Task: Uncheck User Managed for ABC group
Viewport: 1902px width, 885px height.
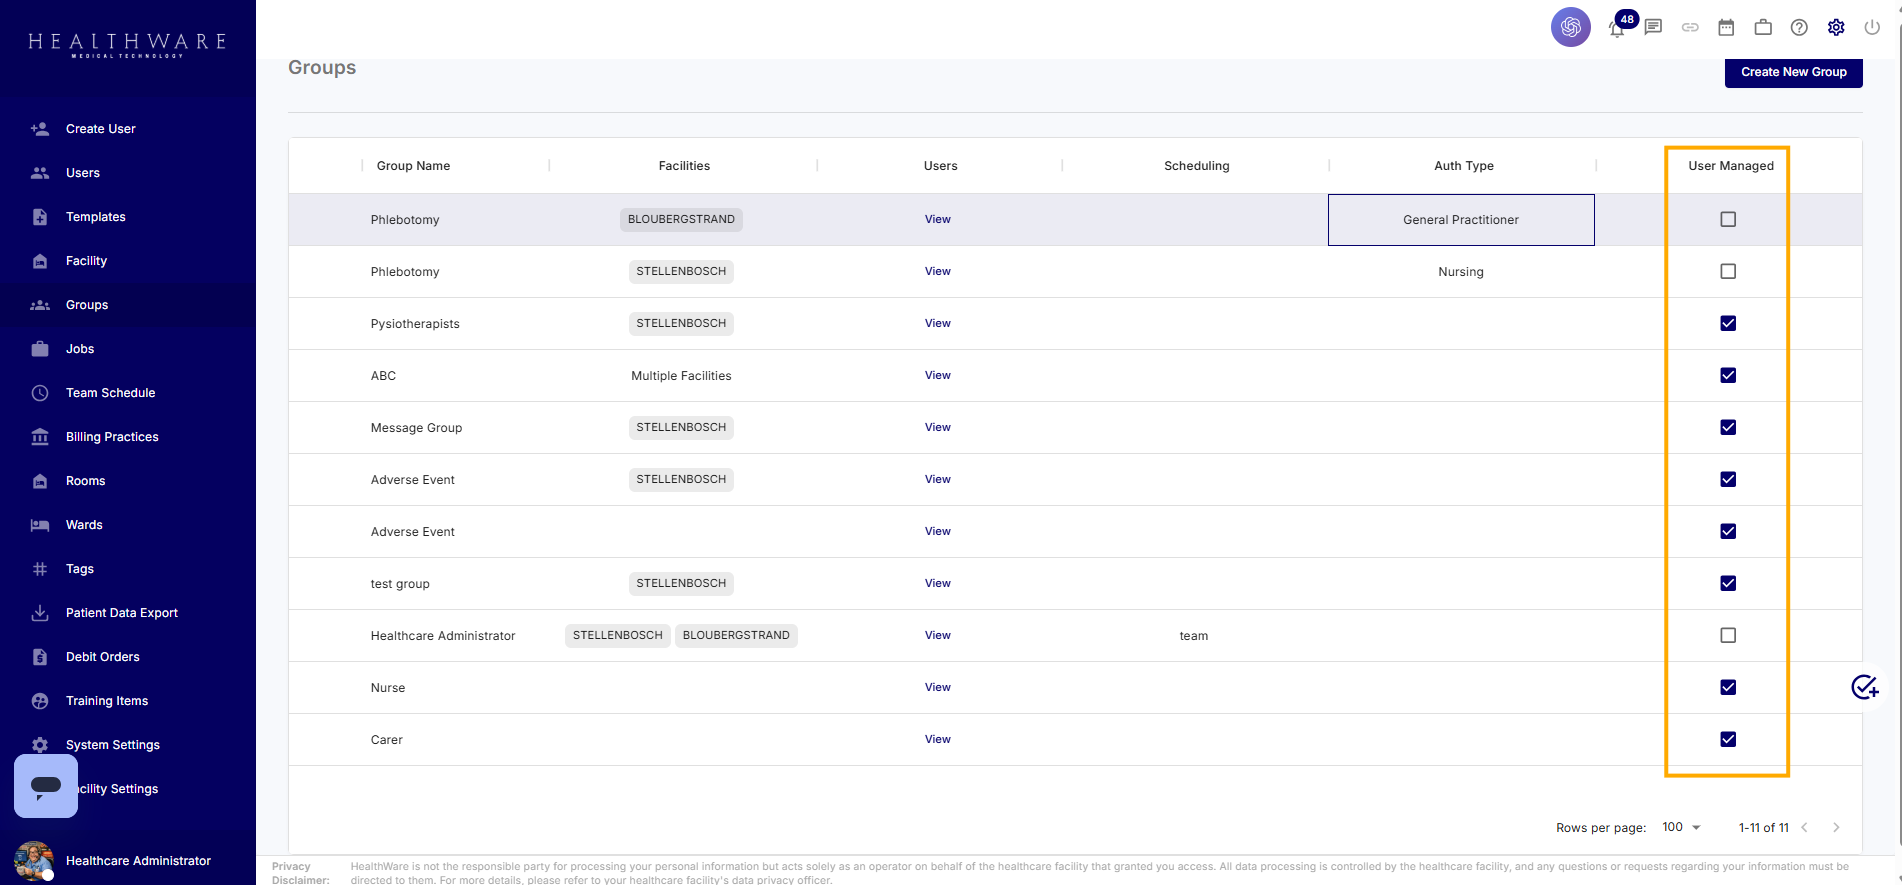Action: click(x=1728, y=375)
